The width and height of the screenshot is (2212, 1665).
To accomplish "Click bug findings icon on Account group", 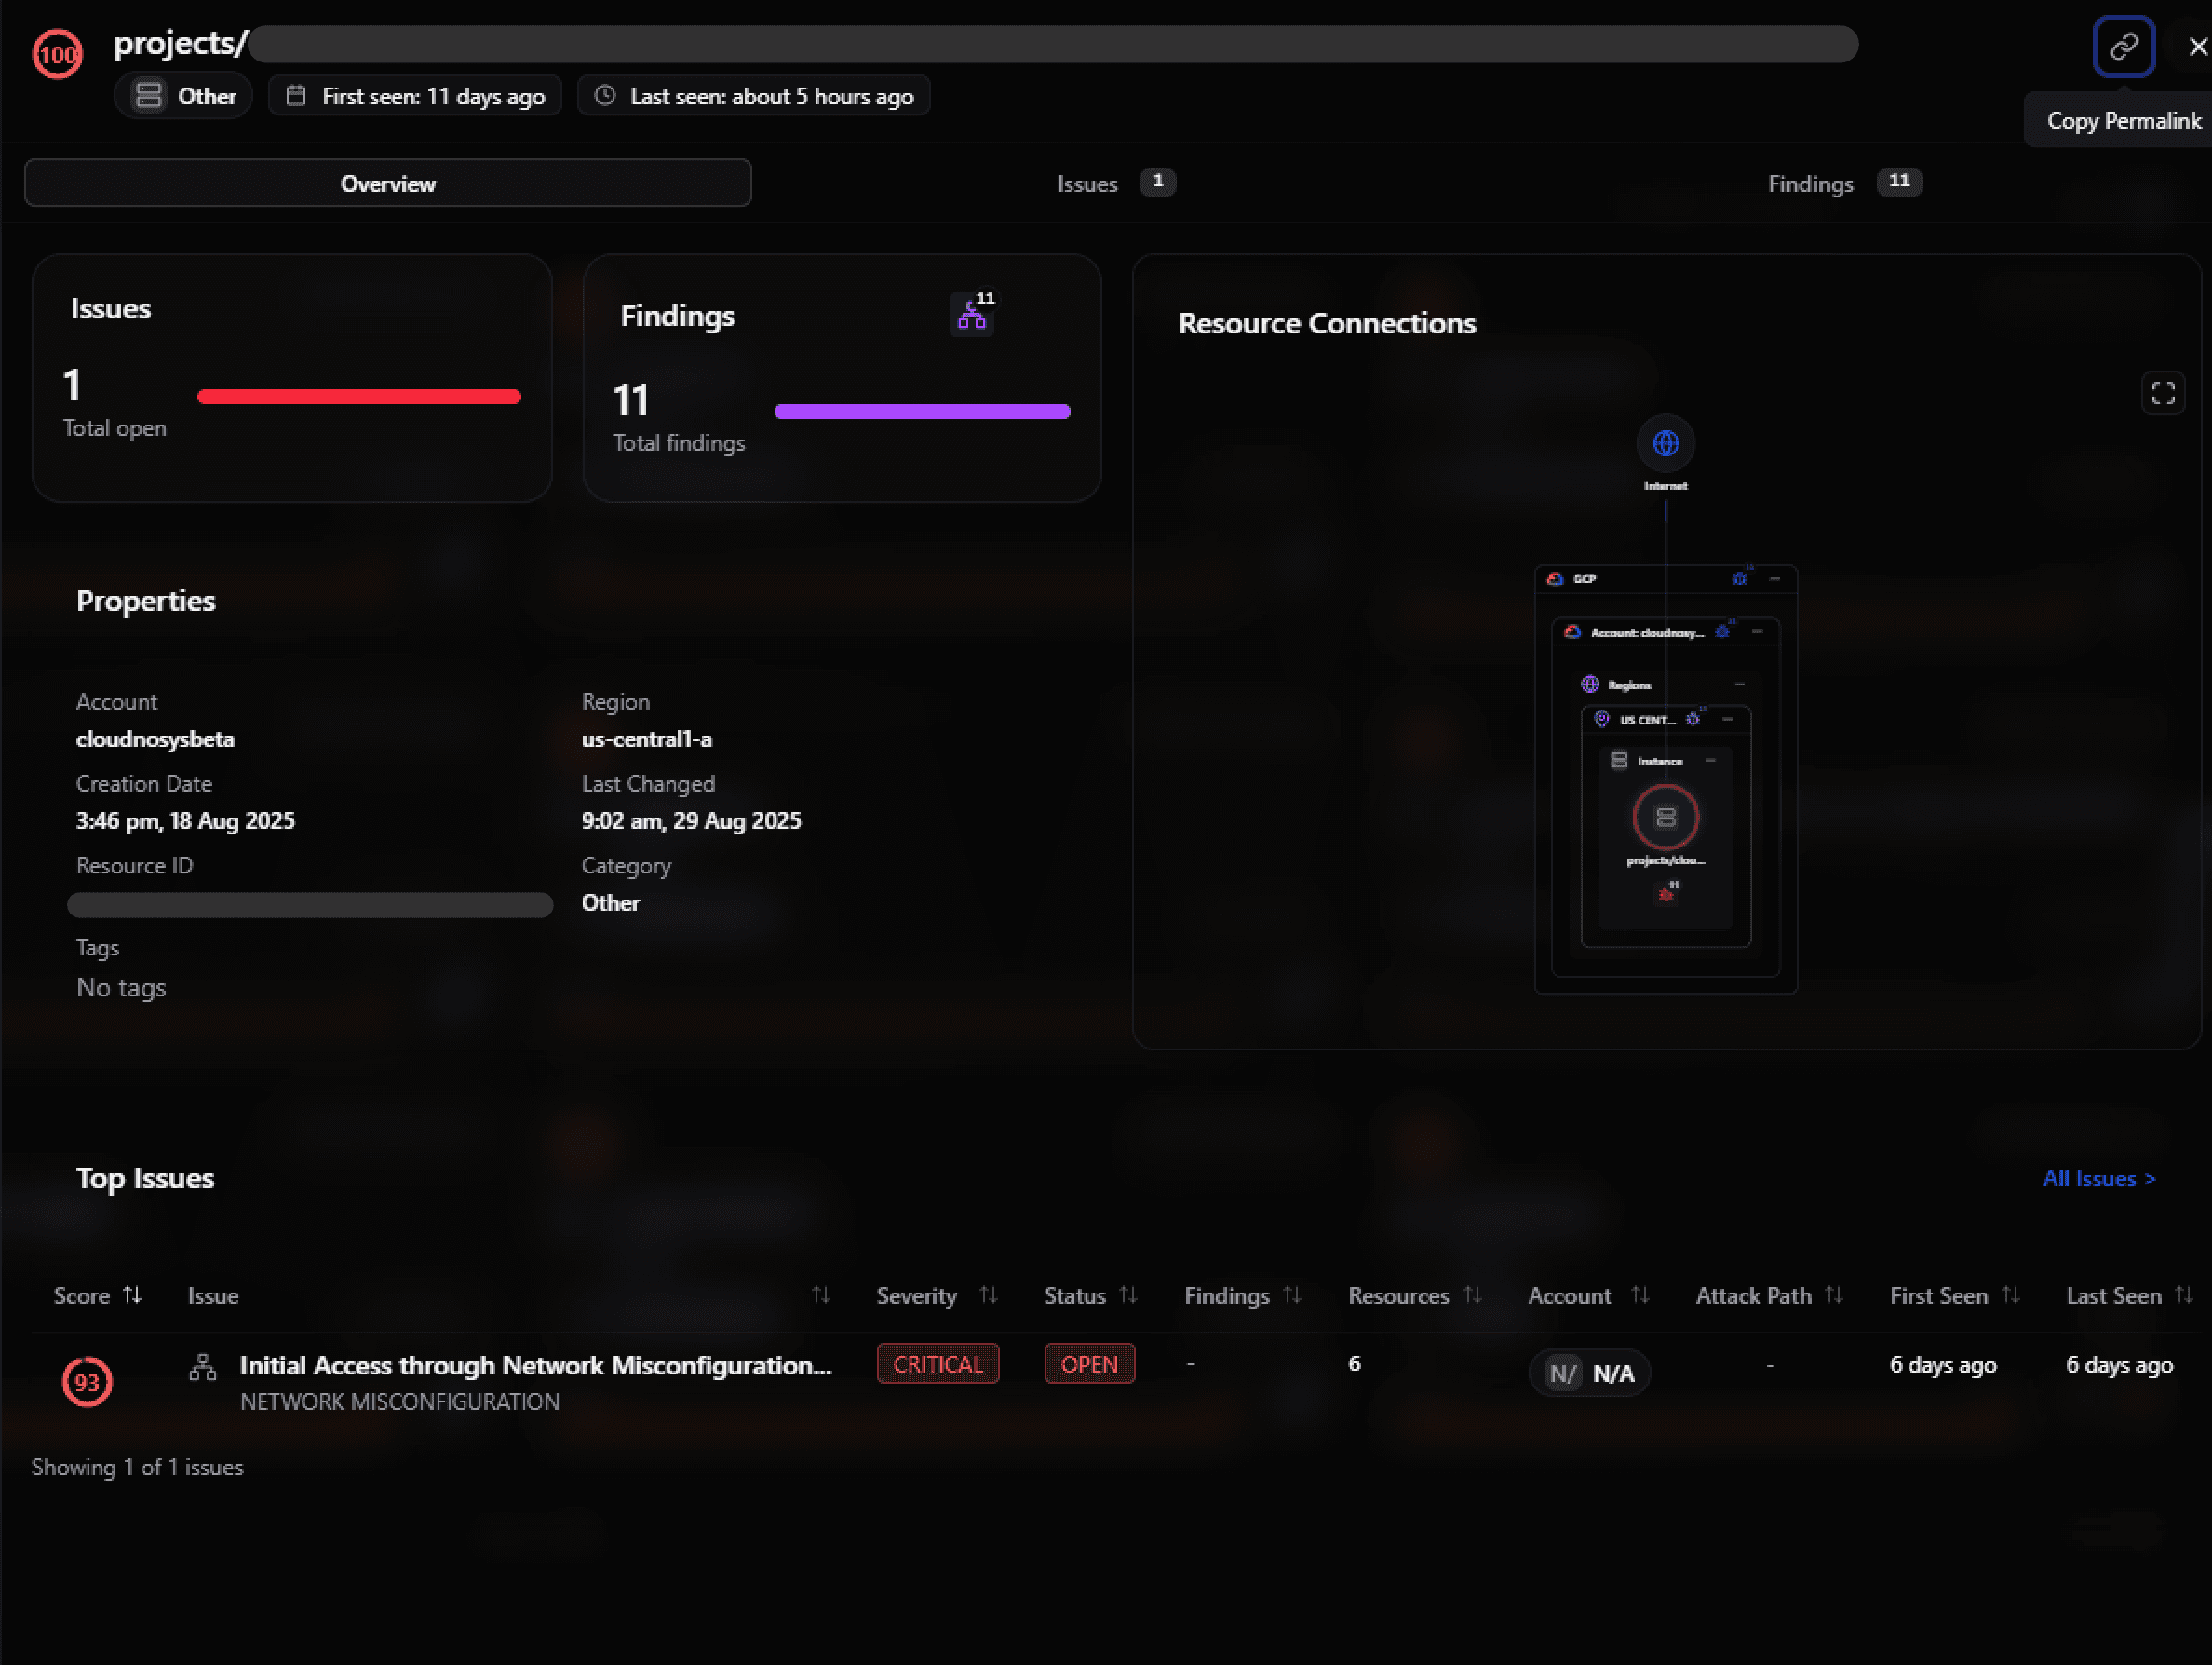I will pos(1722,631).
